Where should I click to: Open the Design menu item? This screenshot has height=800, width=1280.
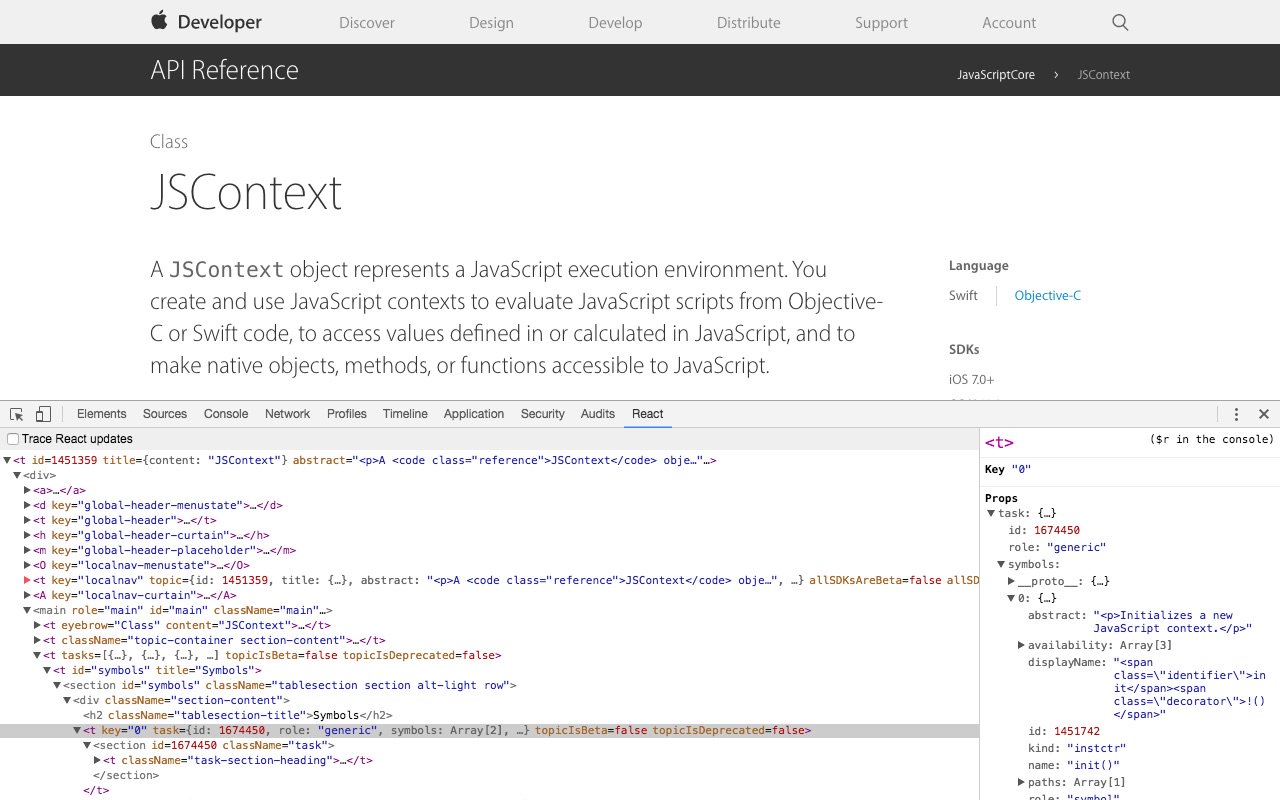(x=491, y=22)
